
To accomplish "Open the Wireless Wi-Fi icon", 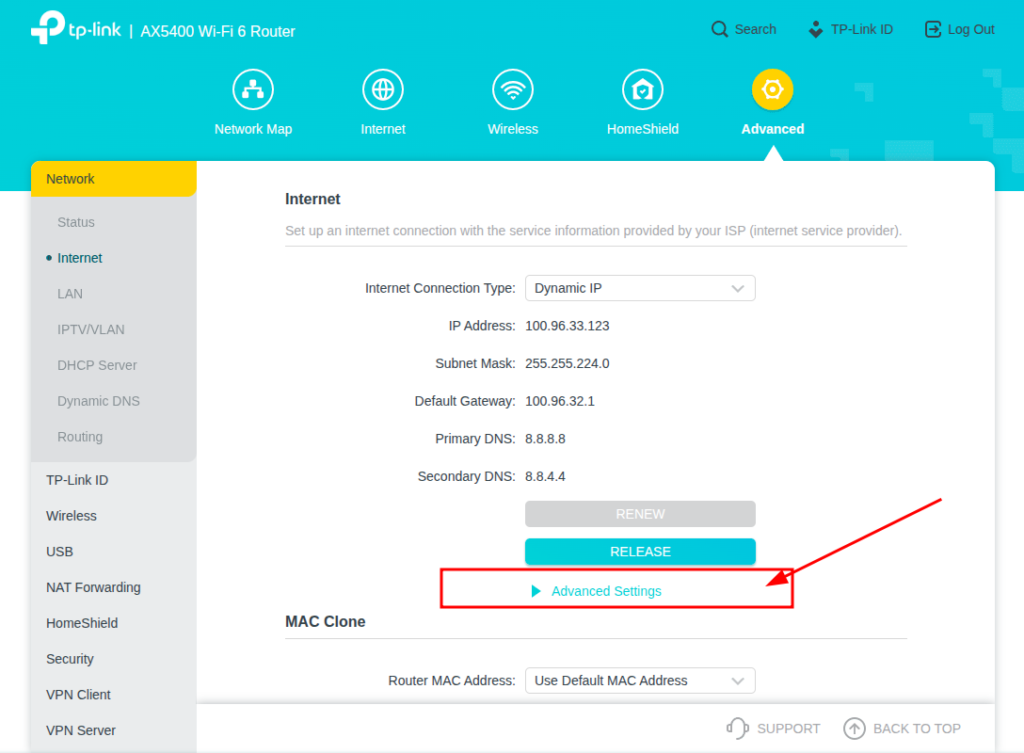I will point(513,90).
